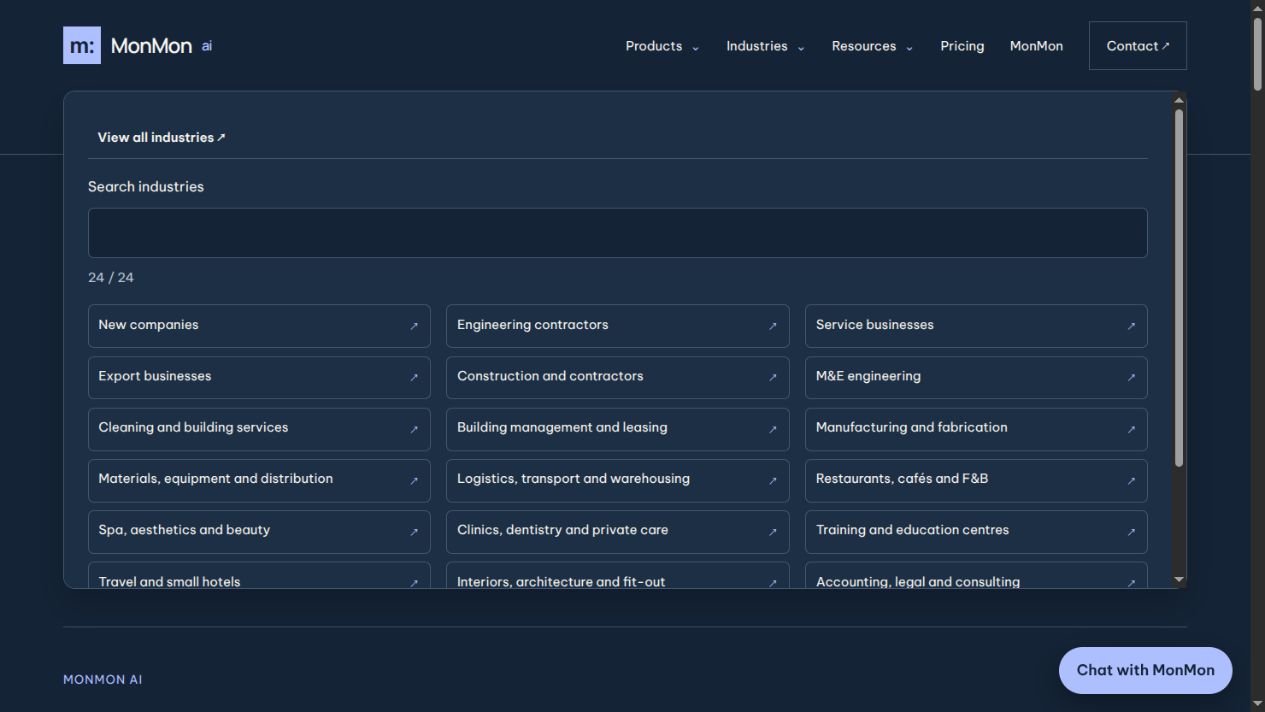
Task: Click the MonMon ai brand name
Action: click(161, 46)
